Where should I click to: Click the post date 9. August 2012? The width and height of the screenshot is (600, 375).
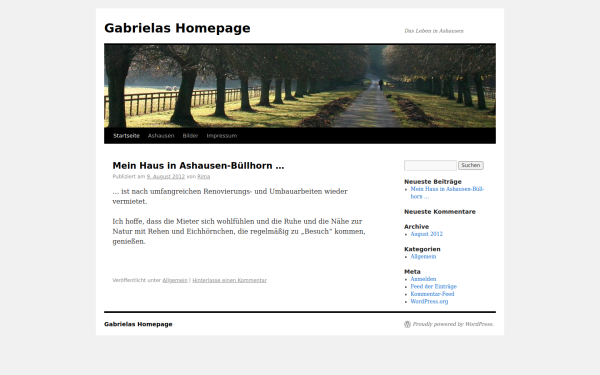(166, 176)
